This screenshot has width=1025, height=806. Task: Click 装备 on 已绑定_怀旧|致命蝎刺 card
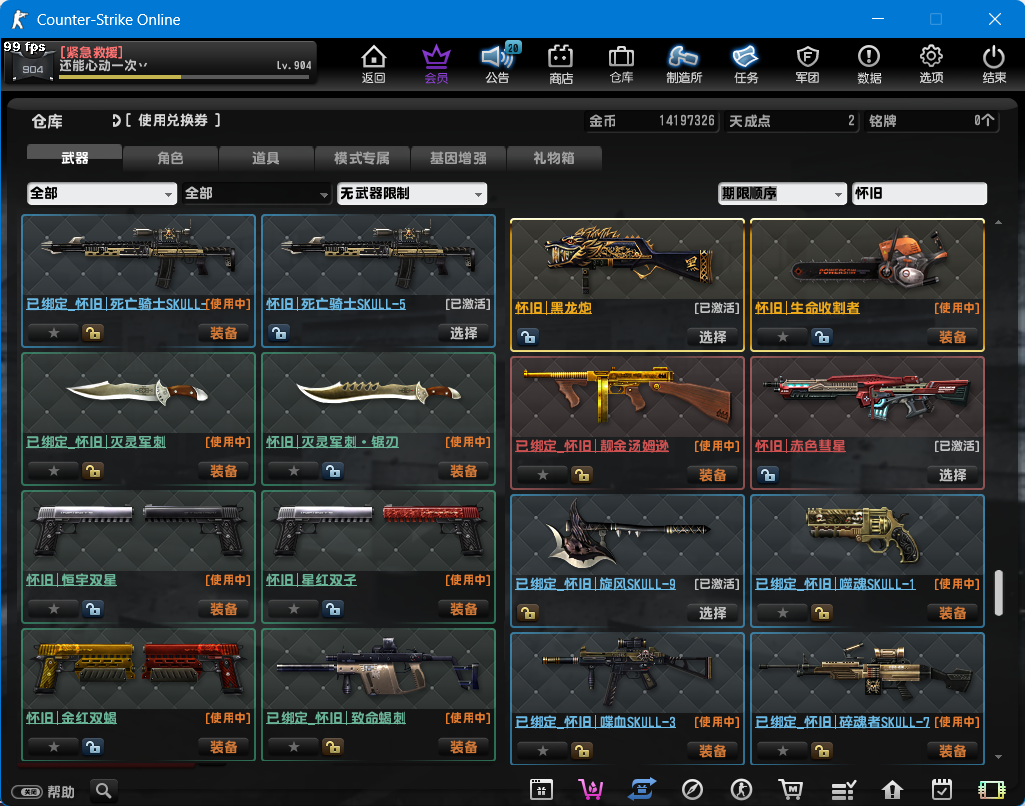point(463,747)
